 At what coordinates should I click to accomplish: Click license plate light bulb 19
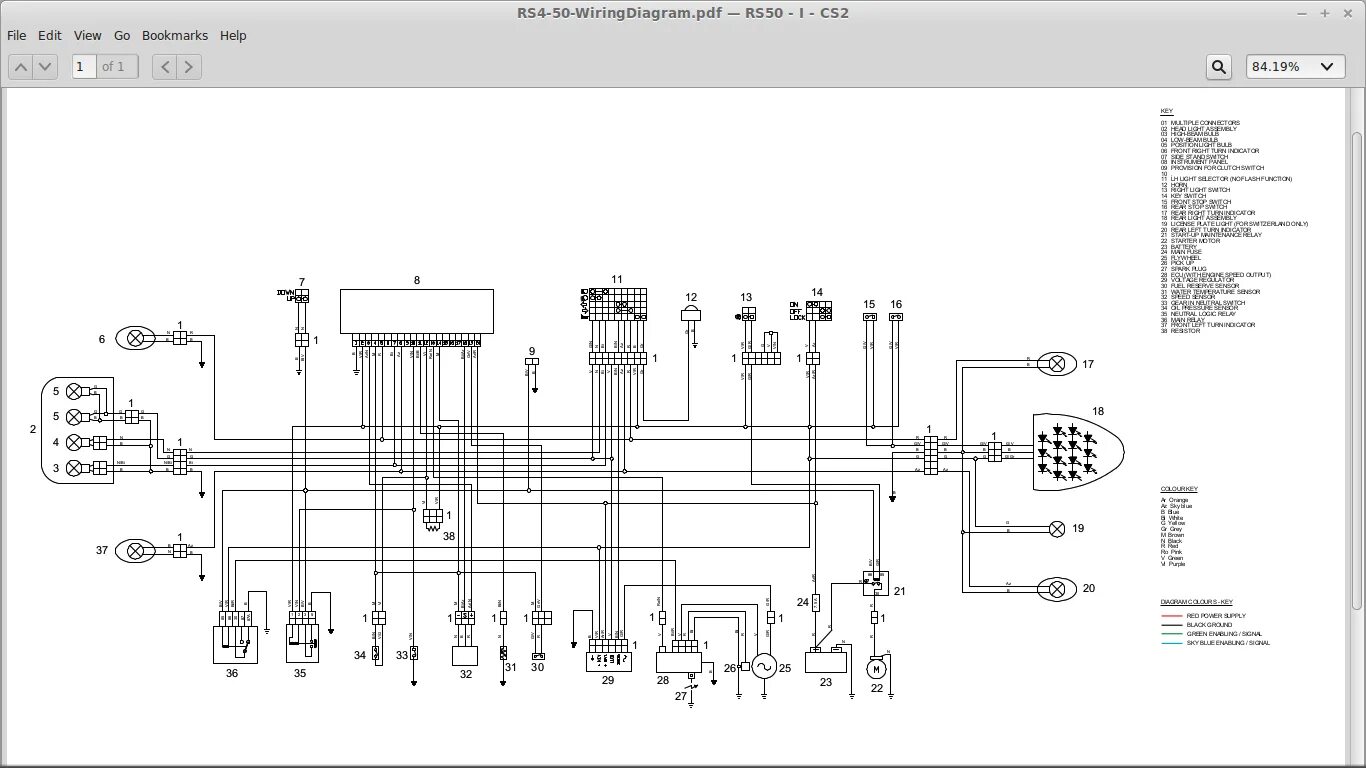tap(1057, 528)
